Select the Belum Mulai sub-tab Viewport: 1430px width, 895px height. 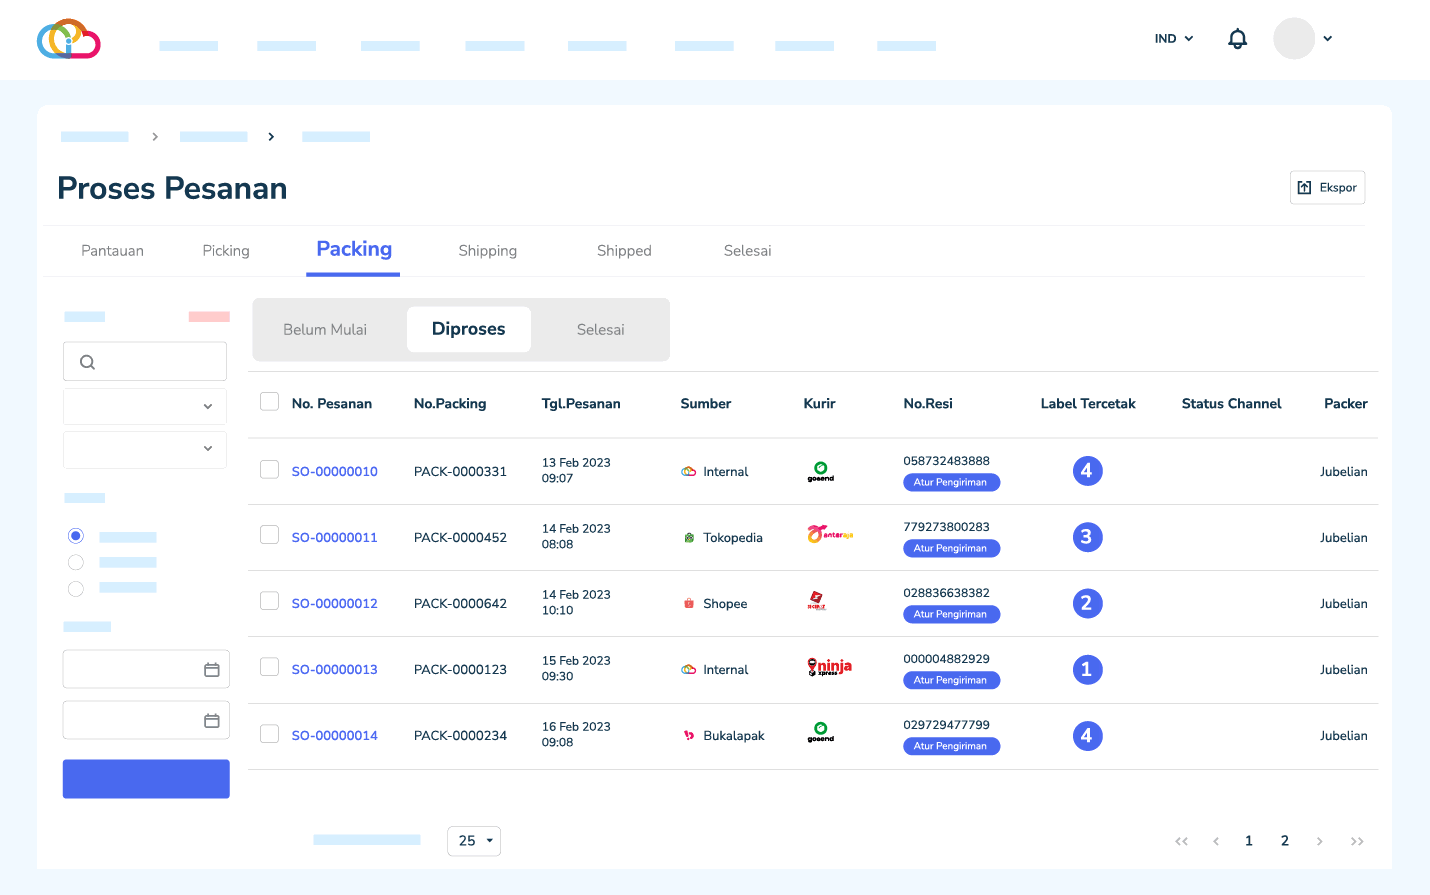tap(325, 330)
